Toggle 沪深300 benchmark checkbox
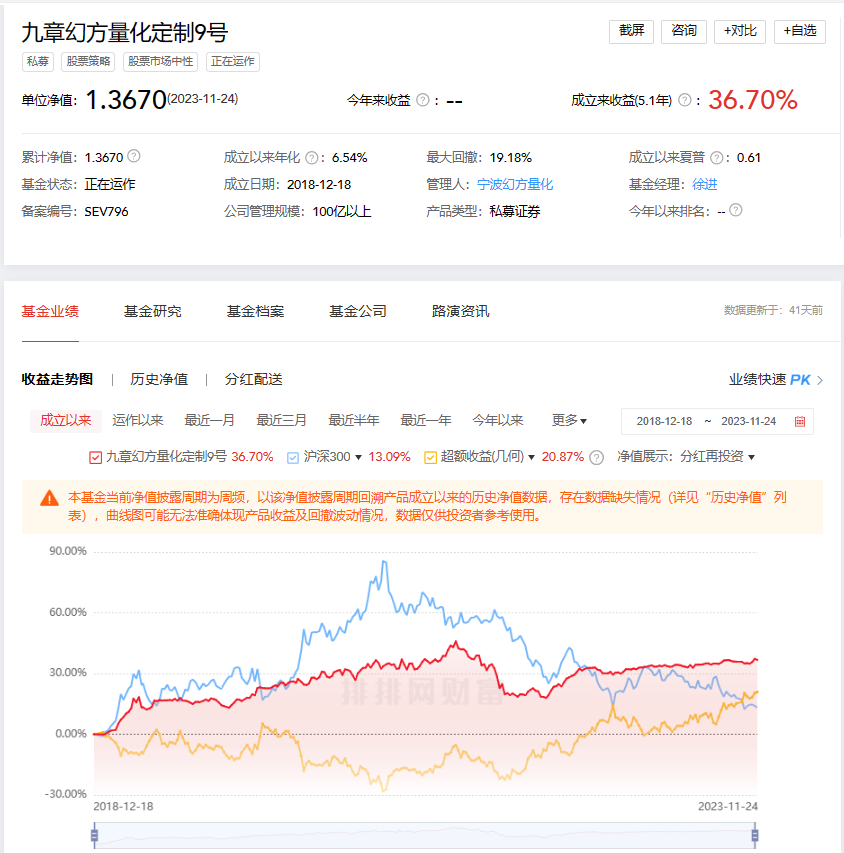This screenshot has width=844, height=853. pos(293,458)
